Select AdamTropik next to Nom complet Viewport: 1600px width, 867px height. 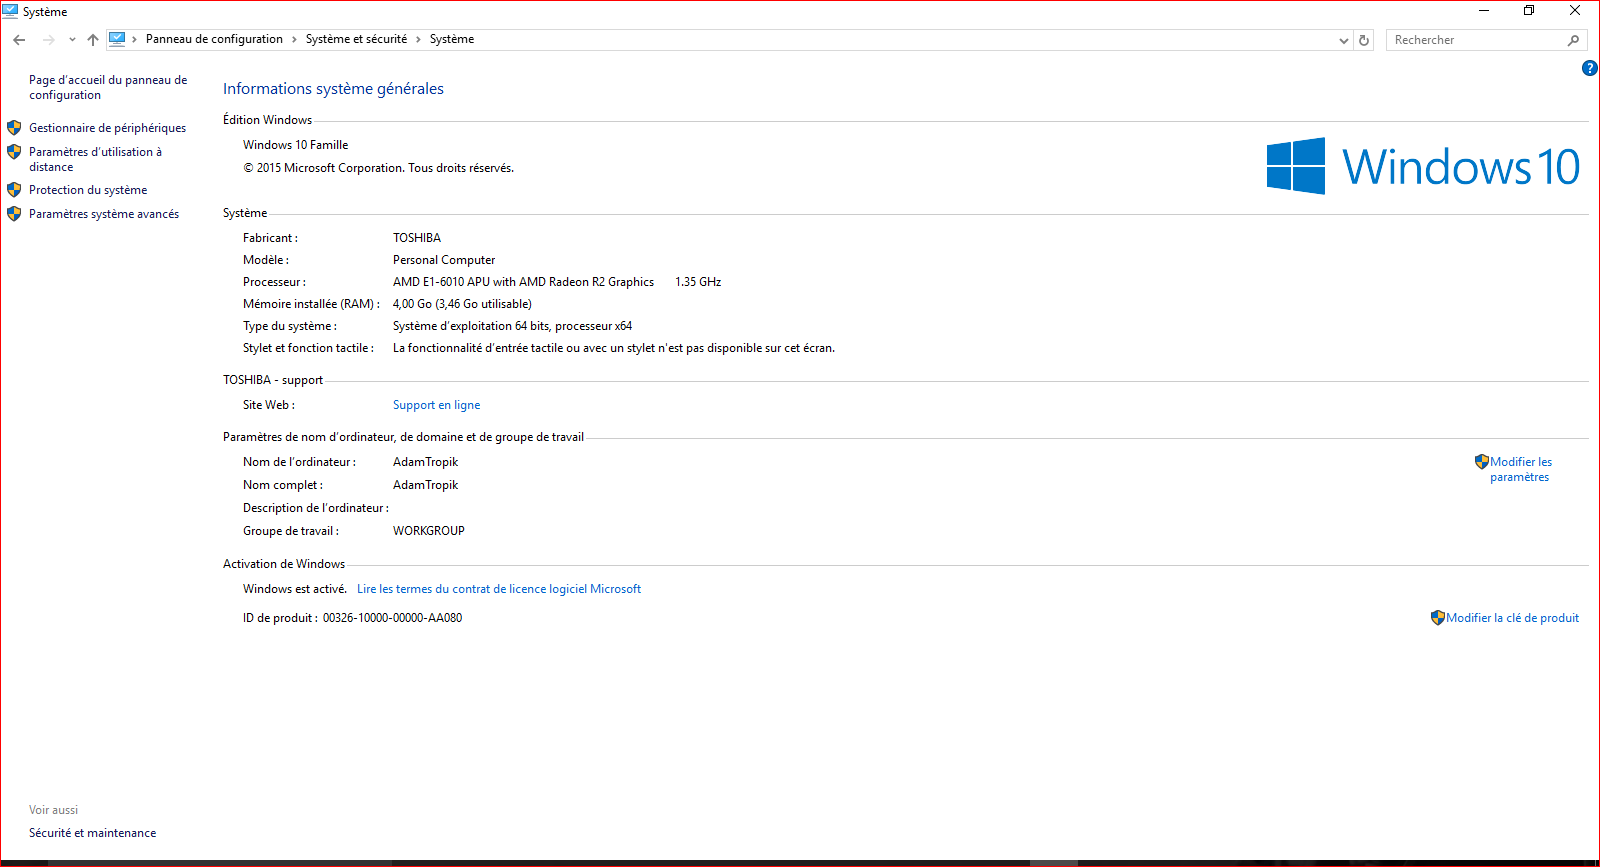pyautogui.click(x=426, y=485)
